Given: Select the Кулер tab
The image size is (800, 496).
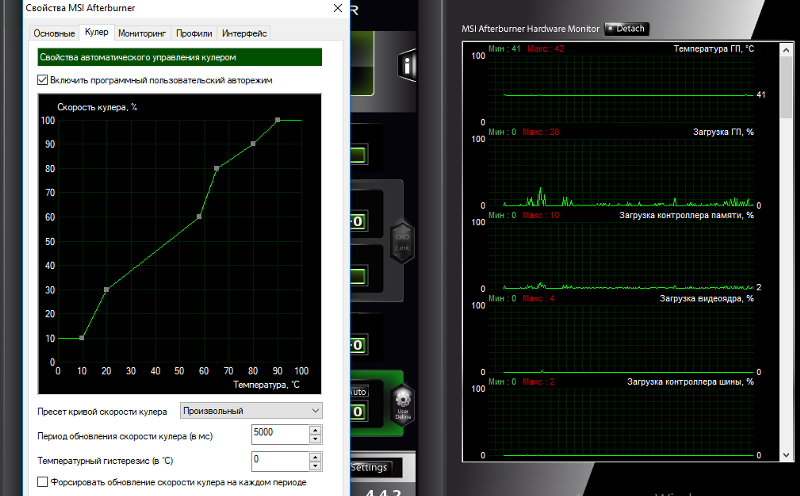Looking at the screenshot, I should click(96, 32).
